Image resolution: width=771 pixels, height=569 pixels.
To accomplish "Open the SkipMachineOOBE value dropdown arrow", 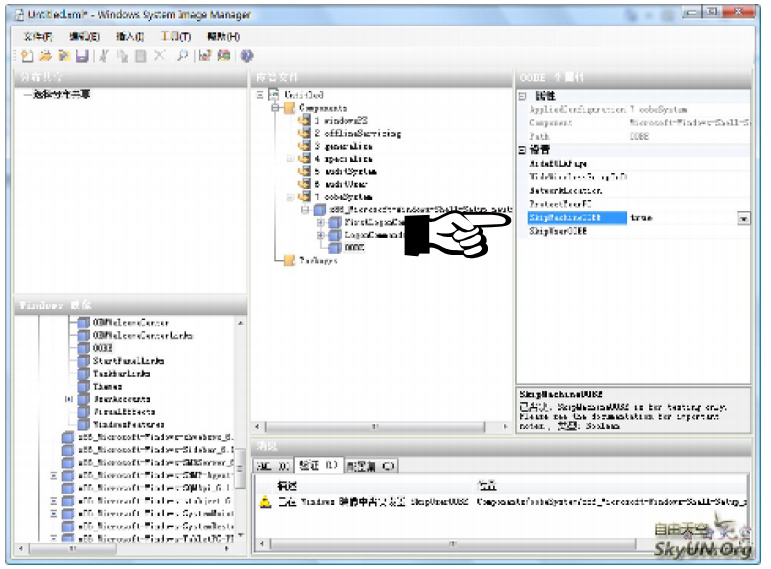I will [x=744, y=218].
